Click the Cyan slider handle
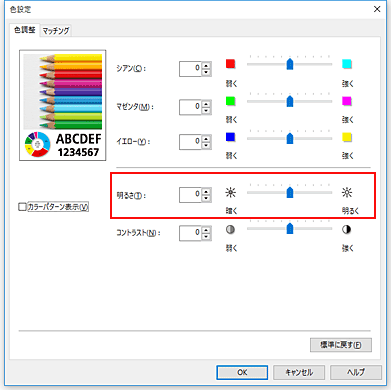The height and width of the screenshot is (390, 391). coord(290,64)
